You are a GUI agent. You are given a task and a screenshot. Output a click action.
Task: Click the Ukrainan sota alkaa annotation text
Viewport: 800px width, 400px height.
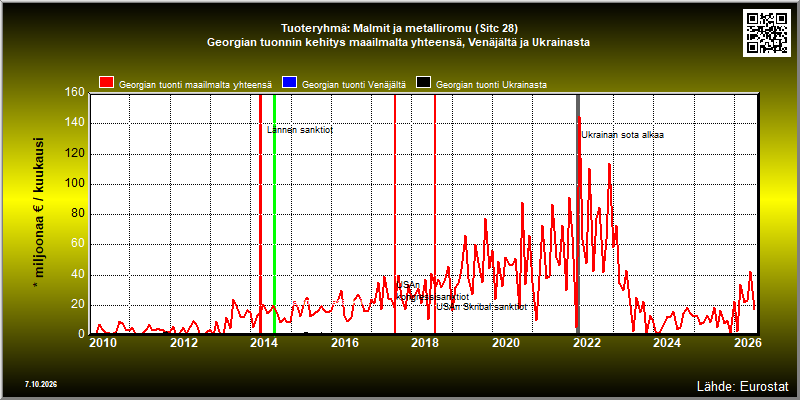(x=622, y=135)
